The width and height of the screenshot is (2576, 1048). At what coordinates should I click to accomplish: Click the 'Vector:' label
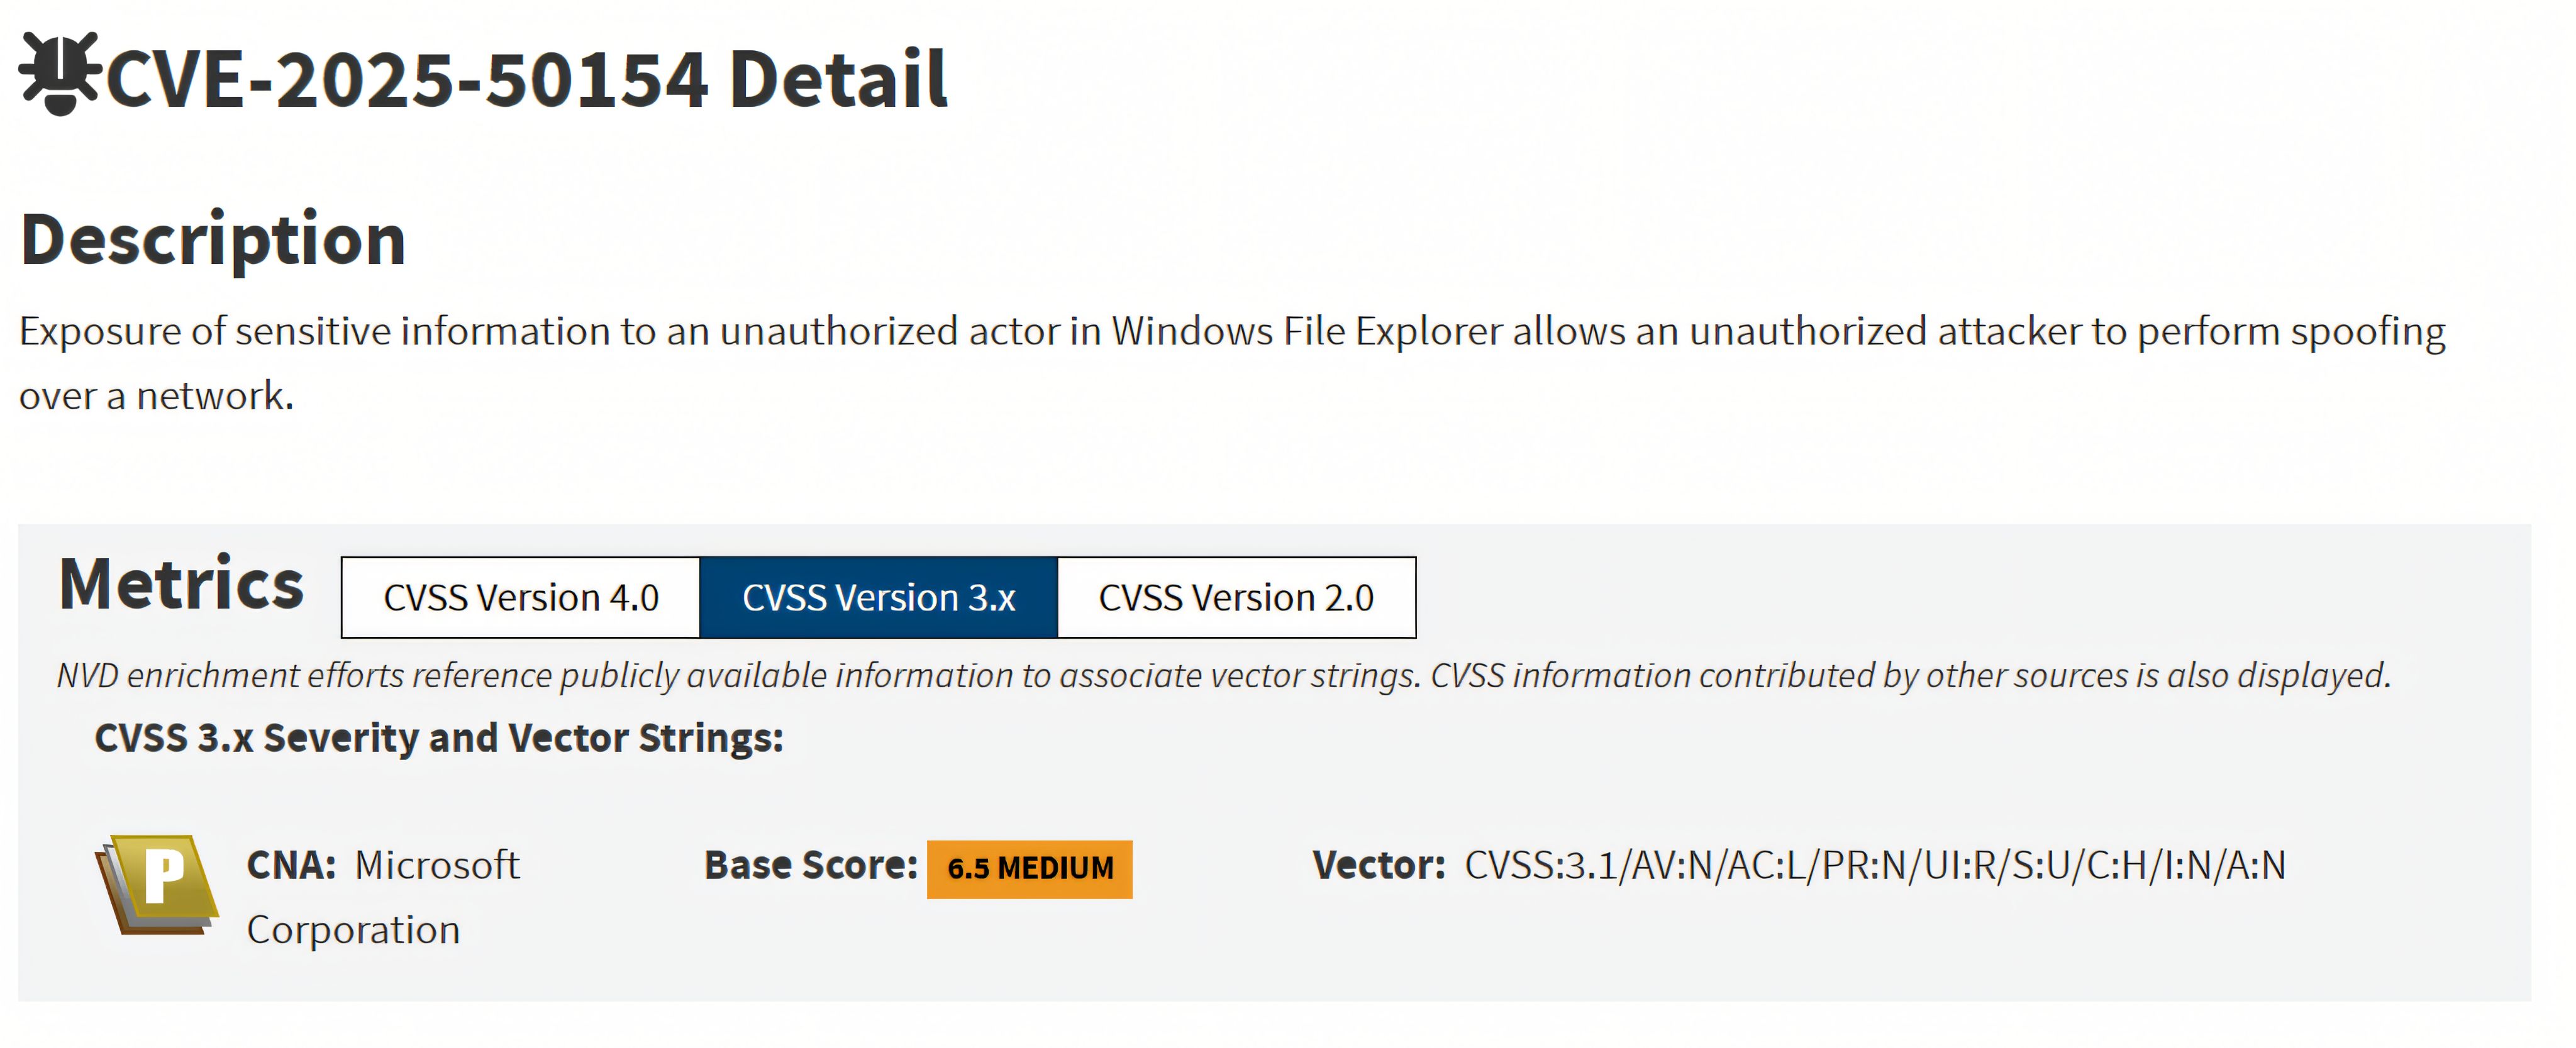pos(1378,866)
